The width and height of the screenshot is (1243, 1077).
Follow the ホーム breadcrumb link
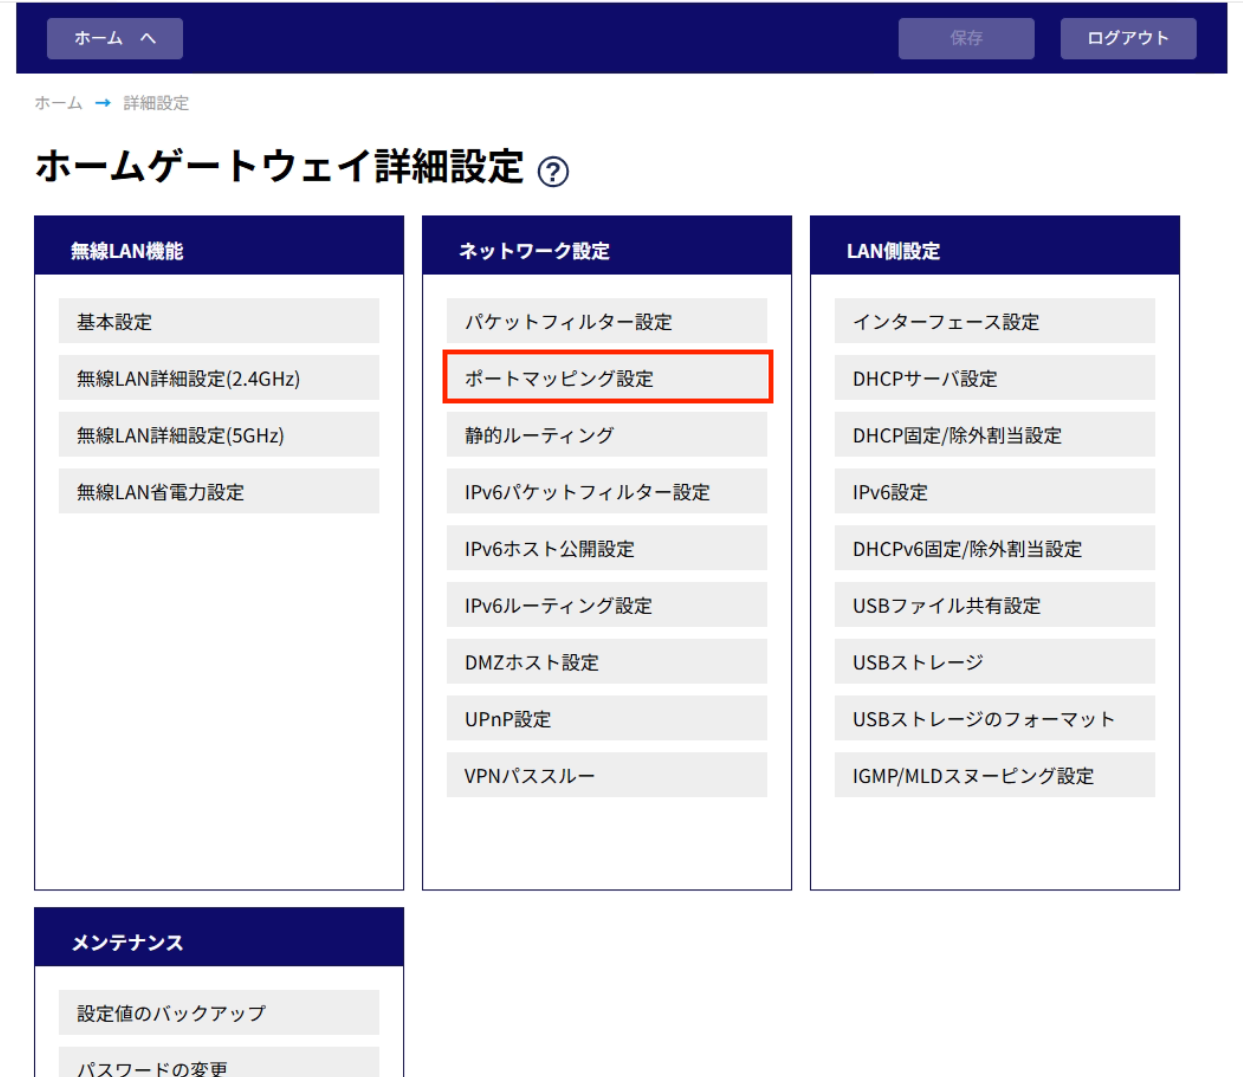click(x=59, y=103)
